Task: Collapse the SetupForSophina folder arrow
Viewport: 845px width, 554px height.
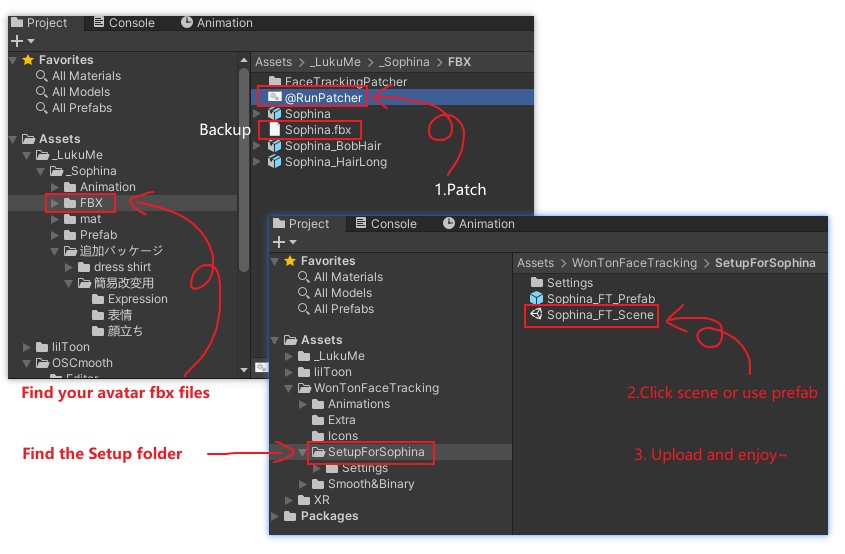Action: point(302,452)
